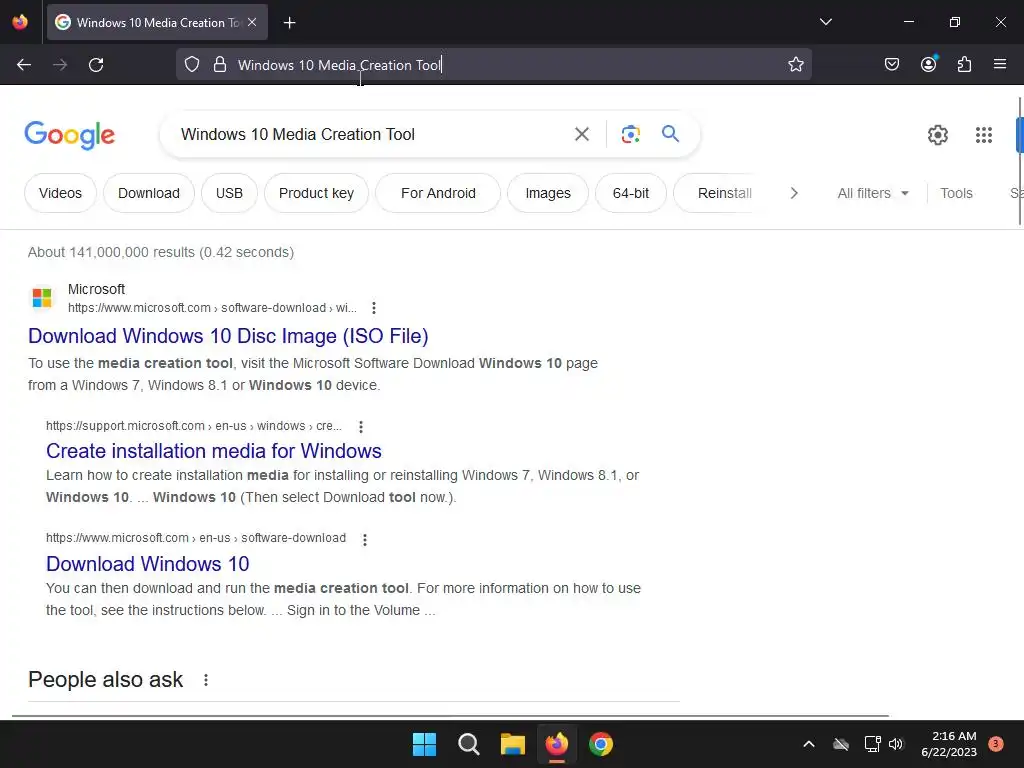Open People also ask options dots
This screenshot has width=1024, height=768.
coord(206,680)
